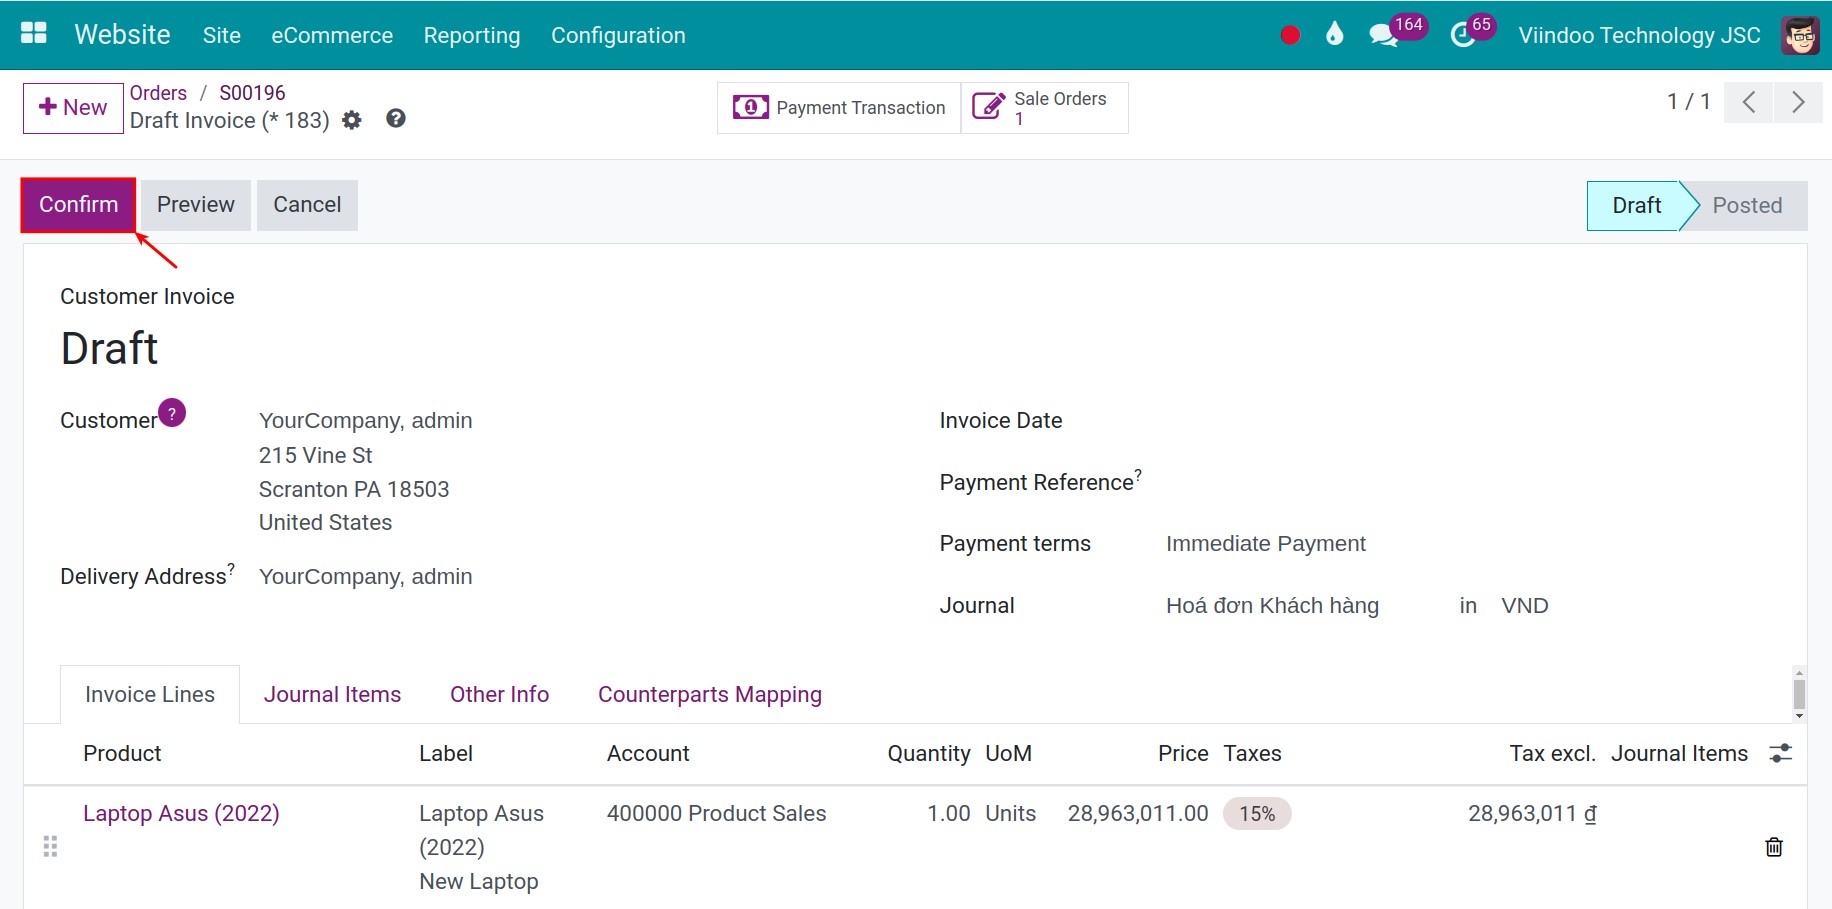The height and width of the screenshot is (909, 1832).
Task: Click the Invoice Date input field
Action: click(x=1468, y=421)
